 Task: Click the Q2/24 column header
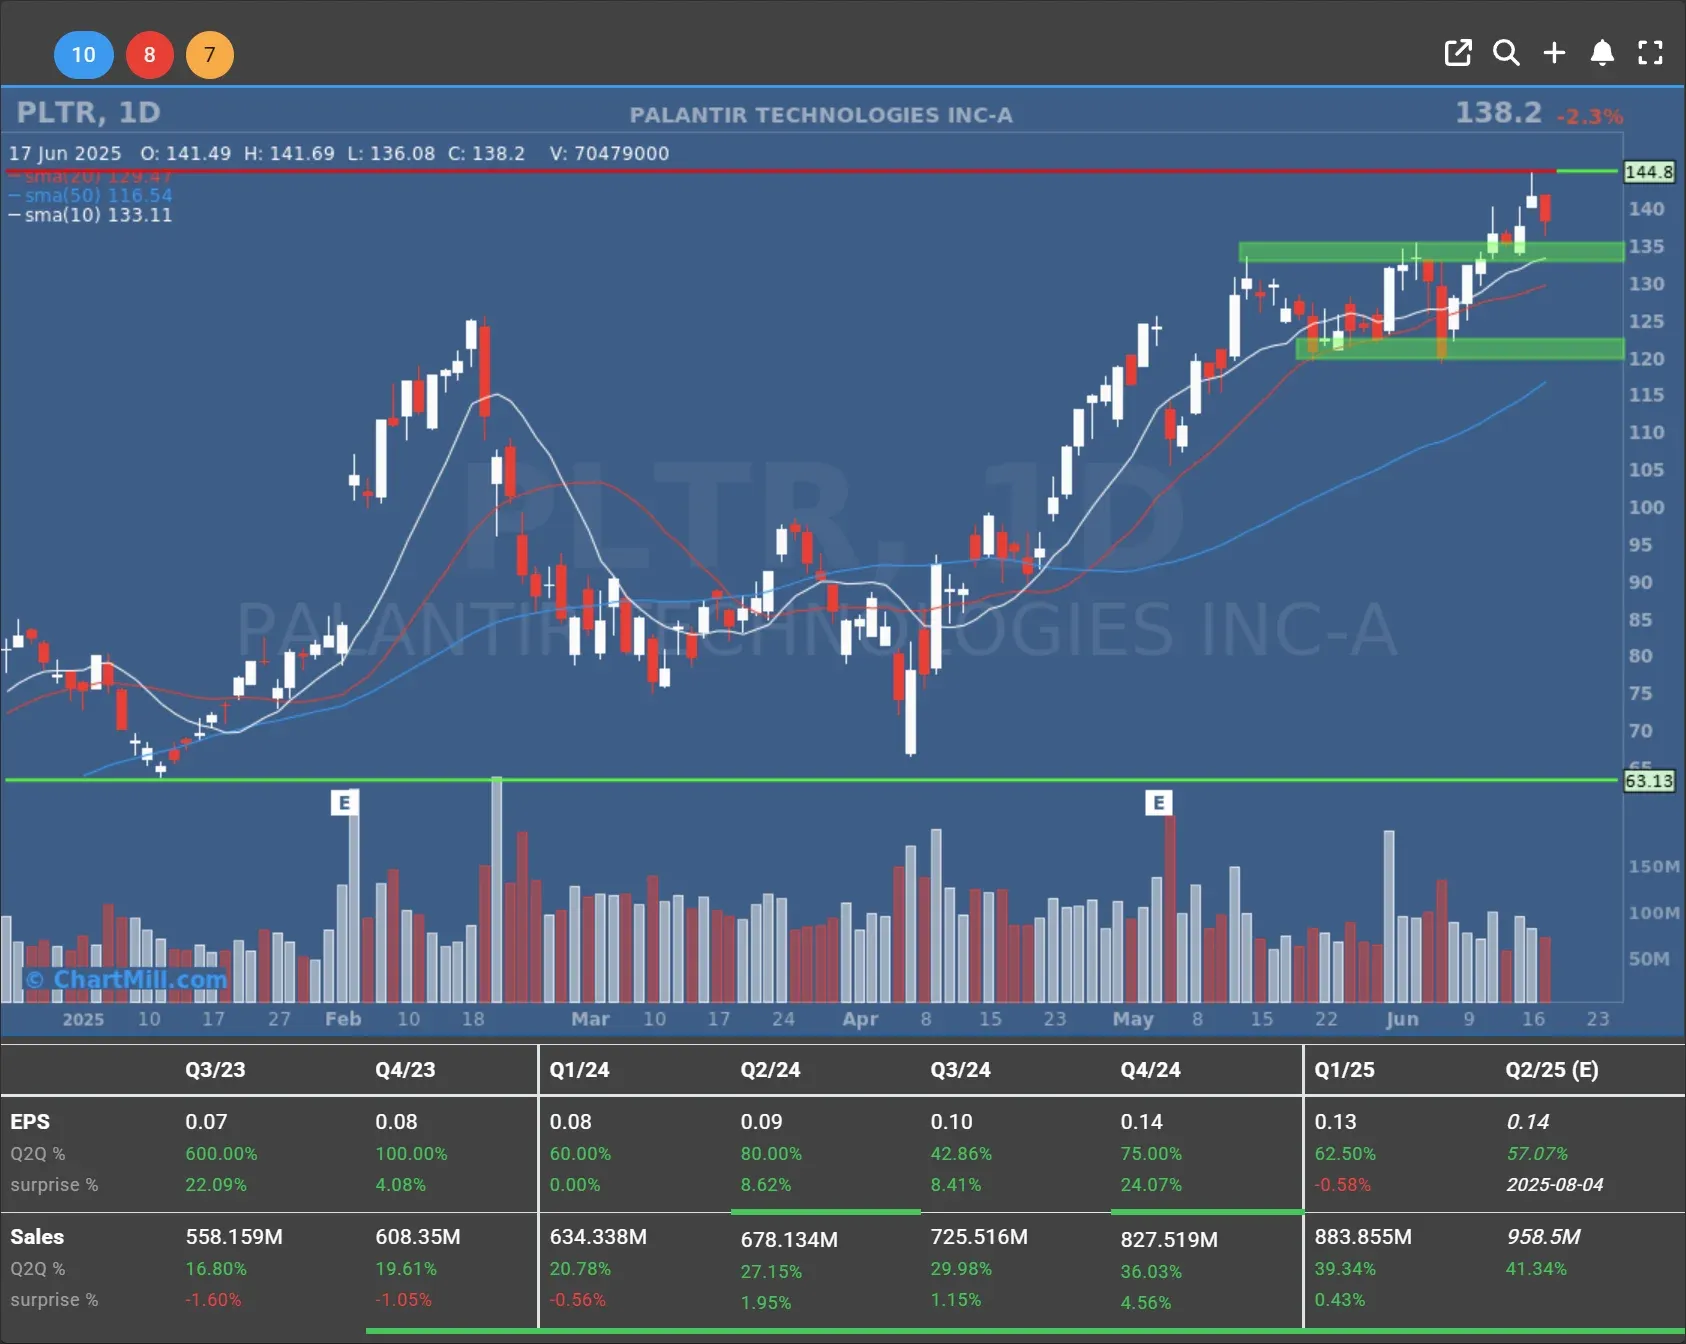(x=770, y=1069)
